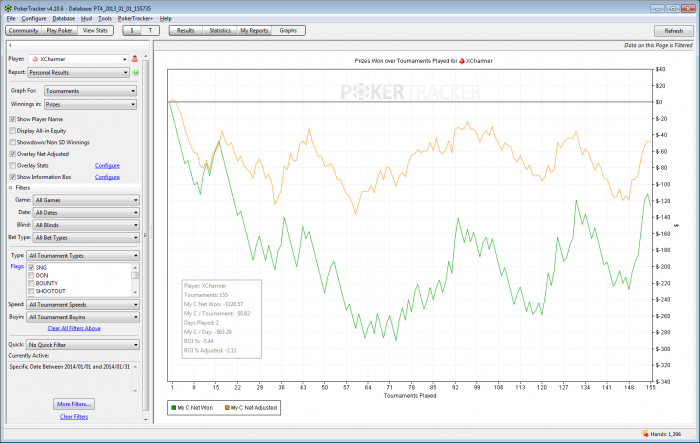Open the tournament Speed dropdown

(83, 305)
